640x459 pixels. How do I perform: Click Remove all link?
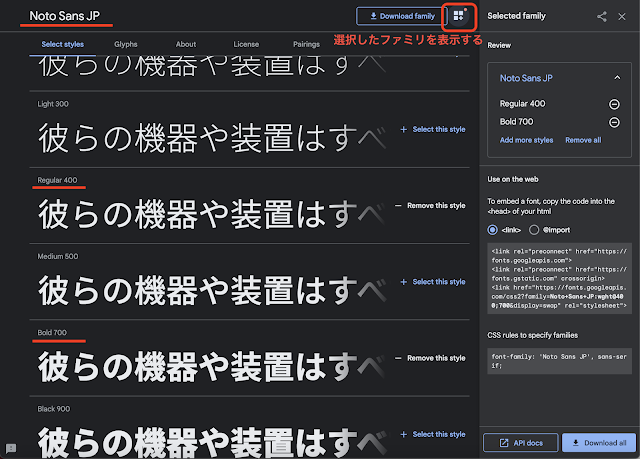[x=583, y=140]
